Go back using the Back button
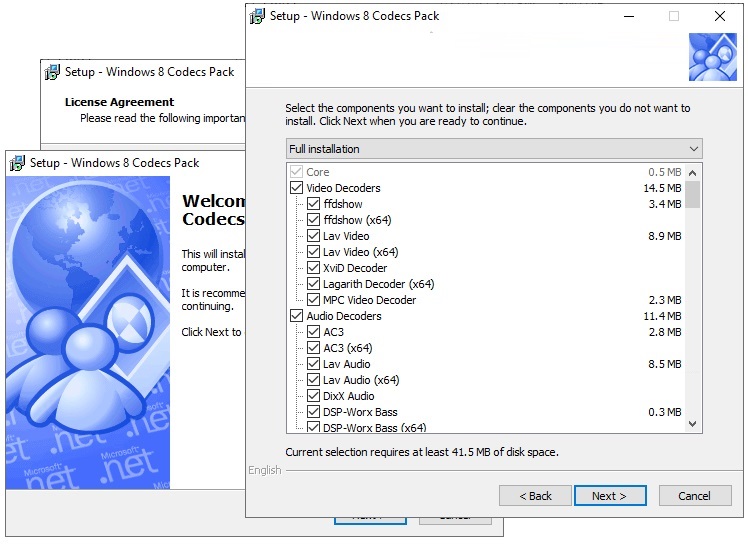Viewport: 748px width, 544px height. (x=534, y=495)
